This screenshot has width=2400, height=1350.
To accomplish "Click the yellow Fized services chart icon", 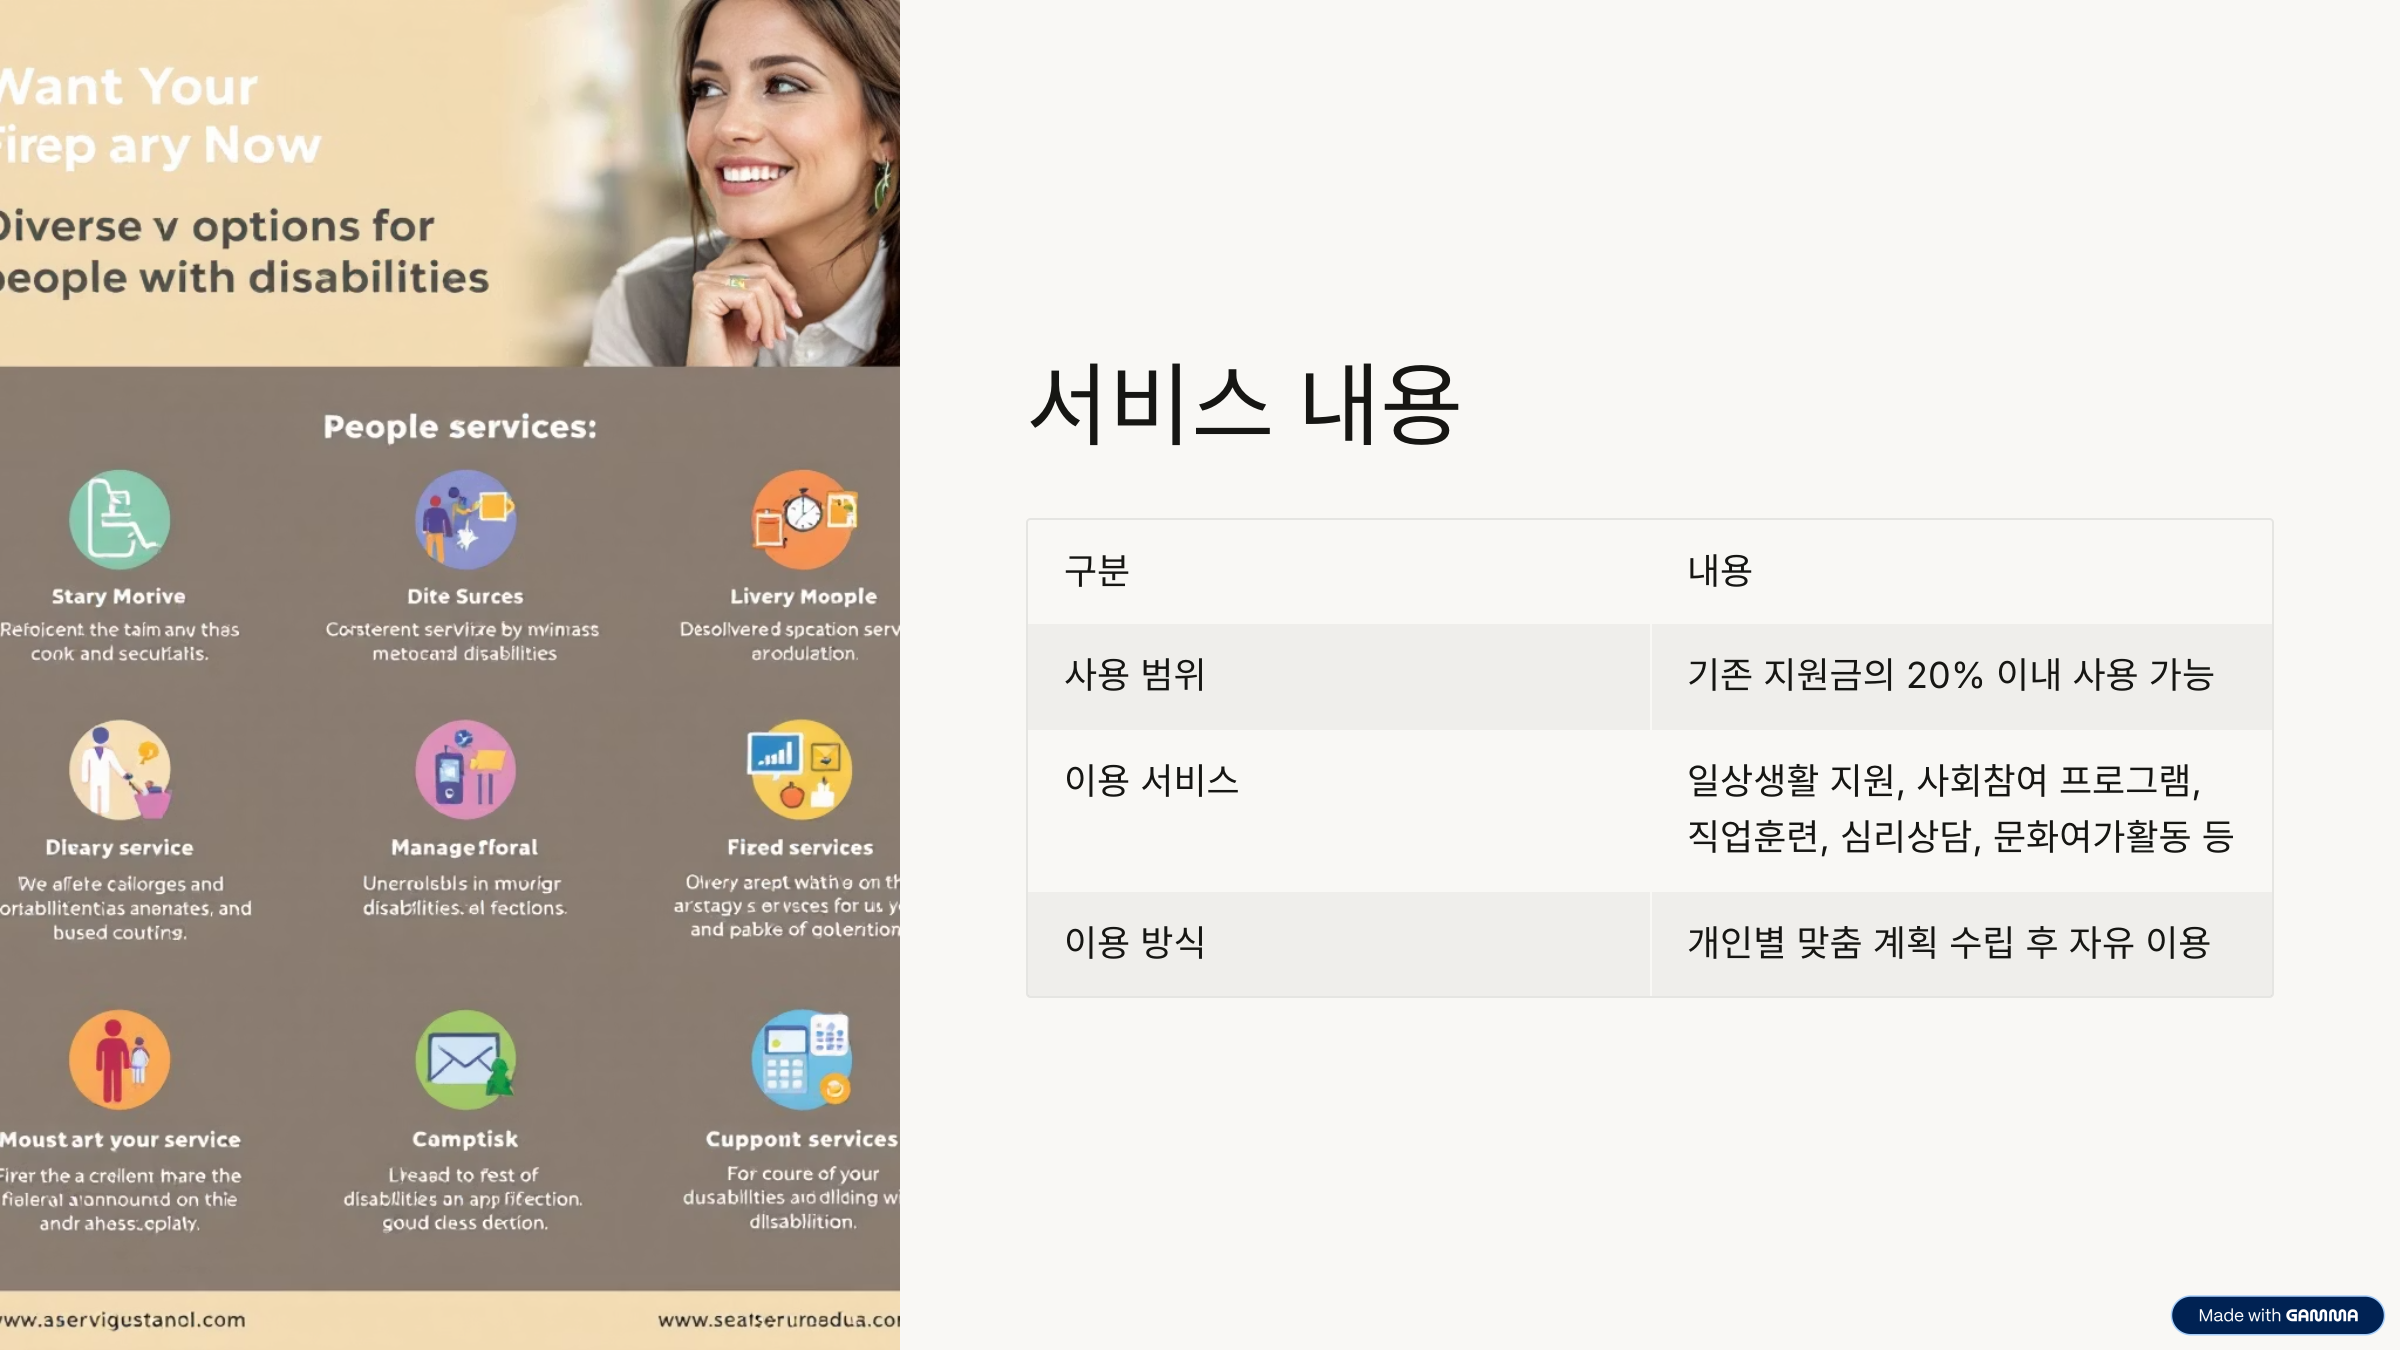I will (800, 770).
